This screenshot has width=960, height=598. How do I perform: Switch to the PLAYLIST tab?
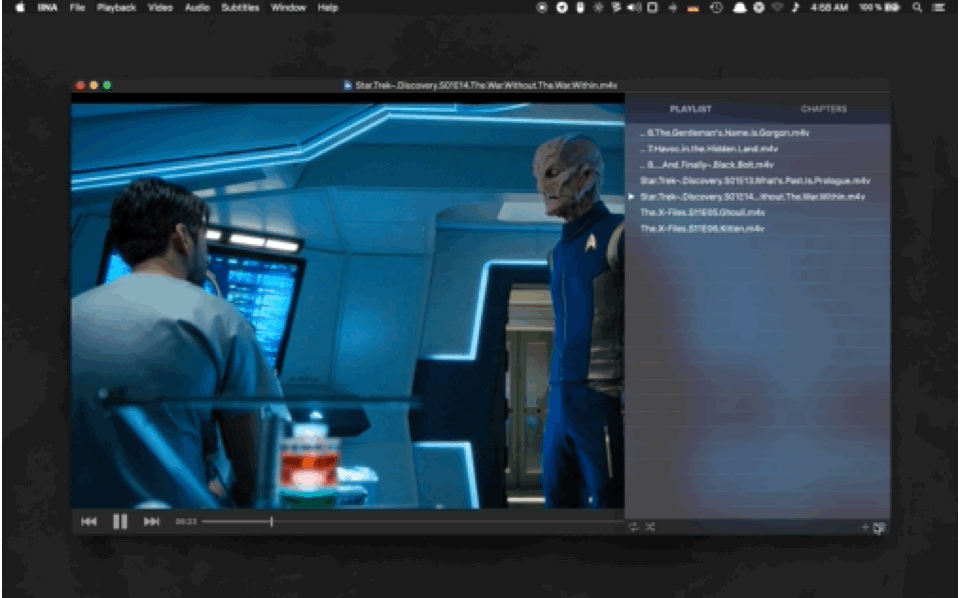click(691, 109)
